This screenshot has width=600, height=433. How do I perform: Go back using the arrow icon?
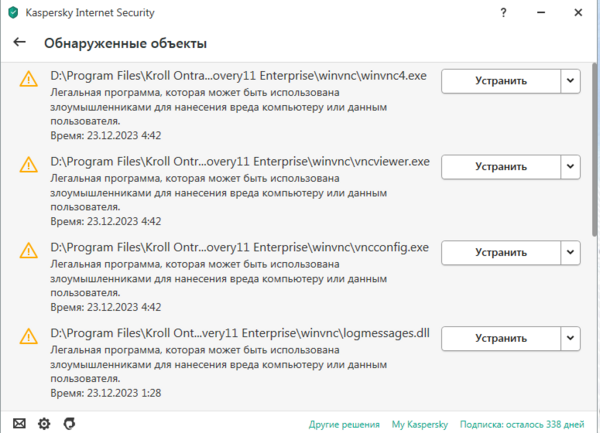[x=19, y=43]
